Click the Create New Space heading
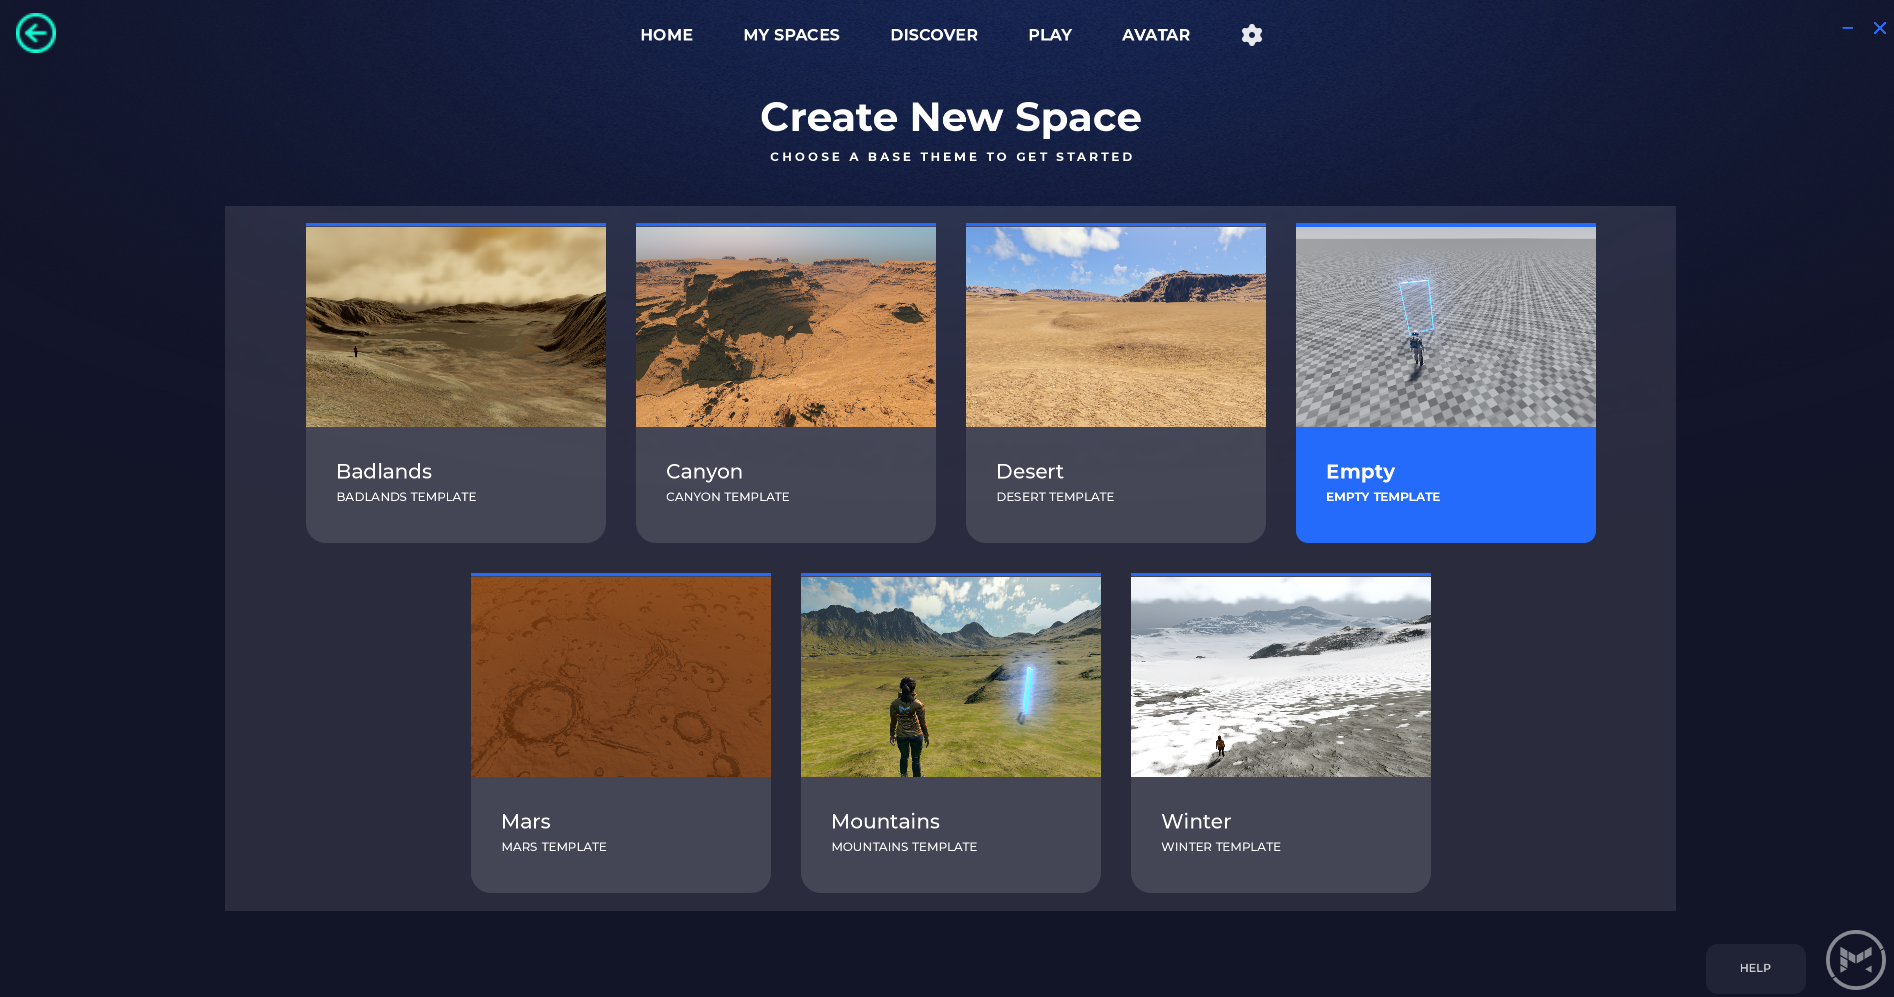1894x997 pixels. pyautogui.click(x=951, y=117)
